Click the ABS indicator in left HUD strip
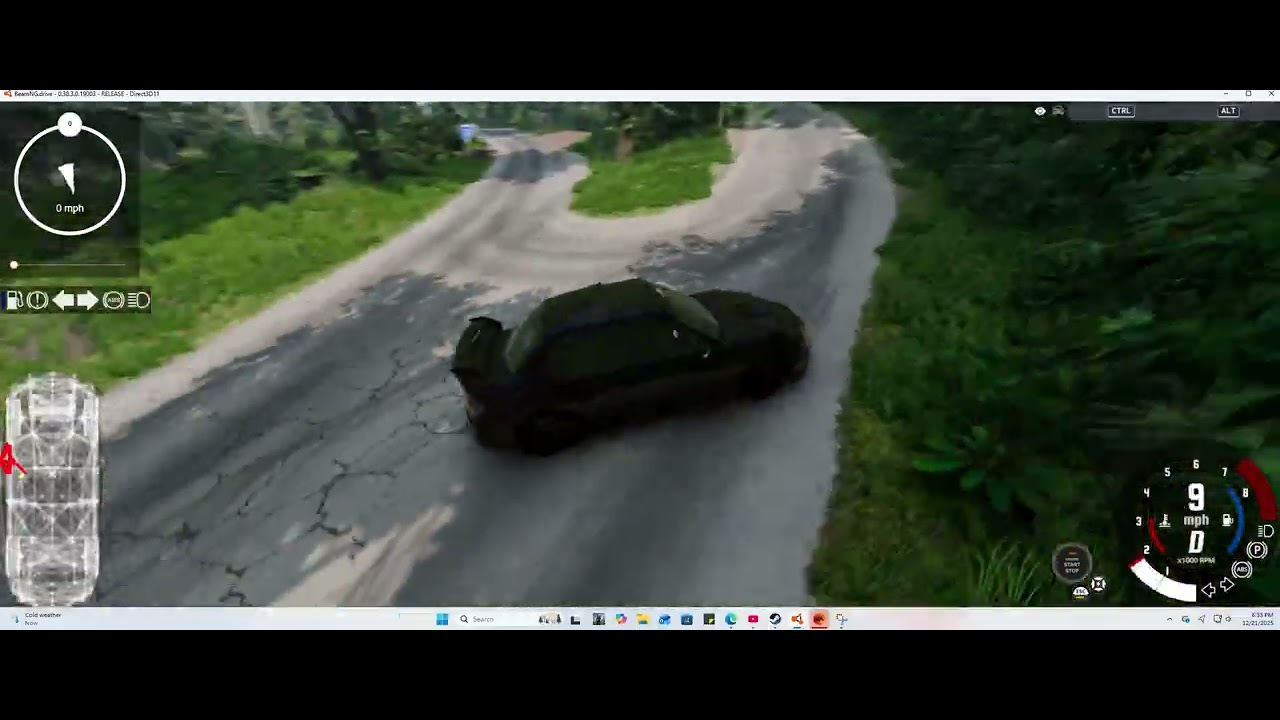 click(x=113, y=300)
